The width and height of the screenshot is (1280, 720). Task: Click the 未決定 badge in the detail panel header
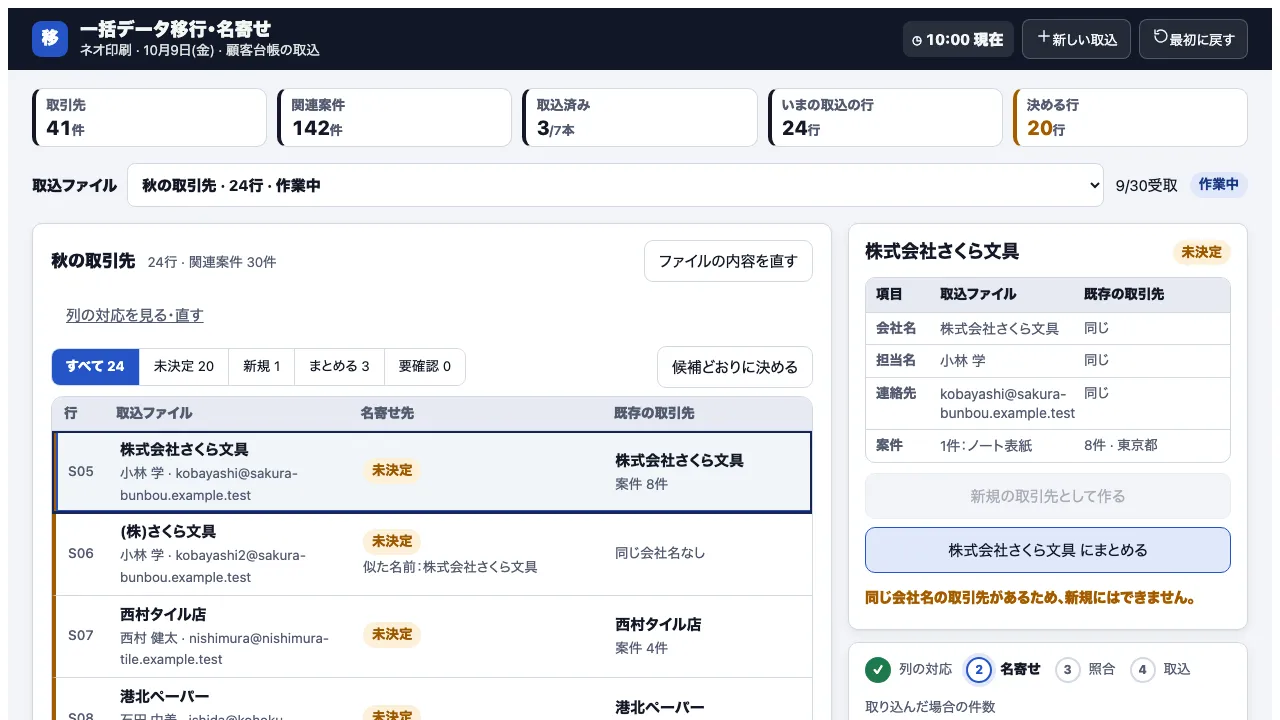pyautogui.click(x=1201, y=252)
